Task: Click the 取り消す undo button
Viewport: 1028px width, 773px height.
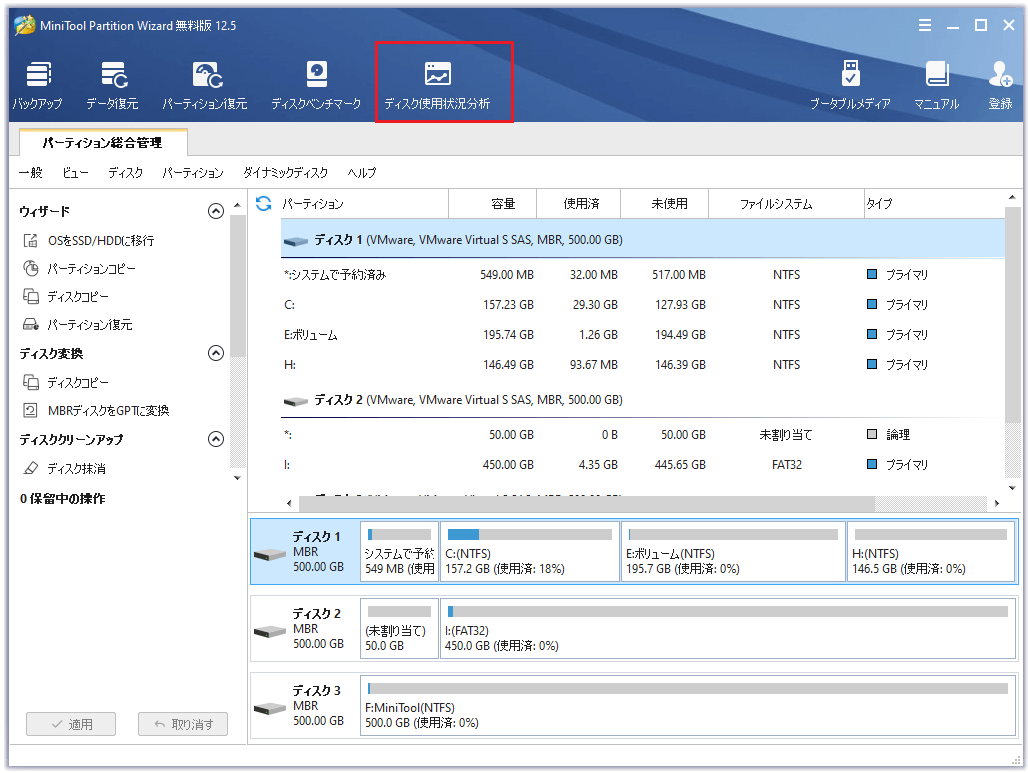Action: pyautogui.click(x=183, y=724)
